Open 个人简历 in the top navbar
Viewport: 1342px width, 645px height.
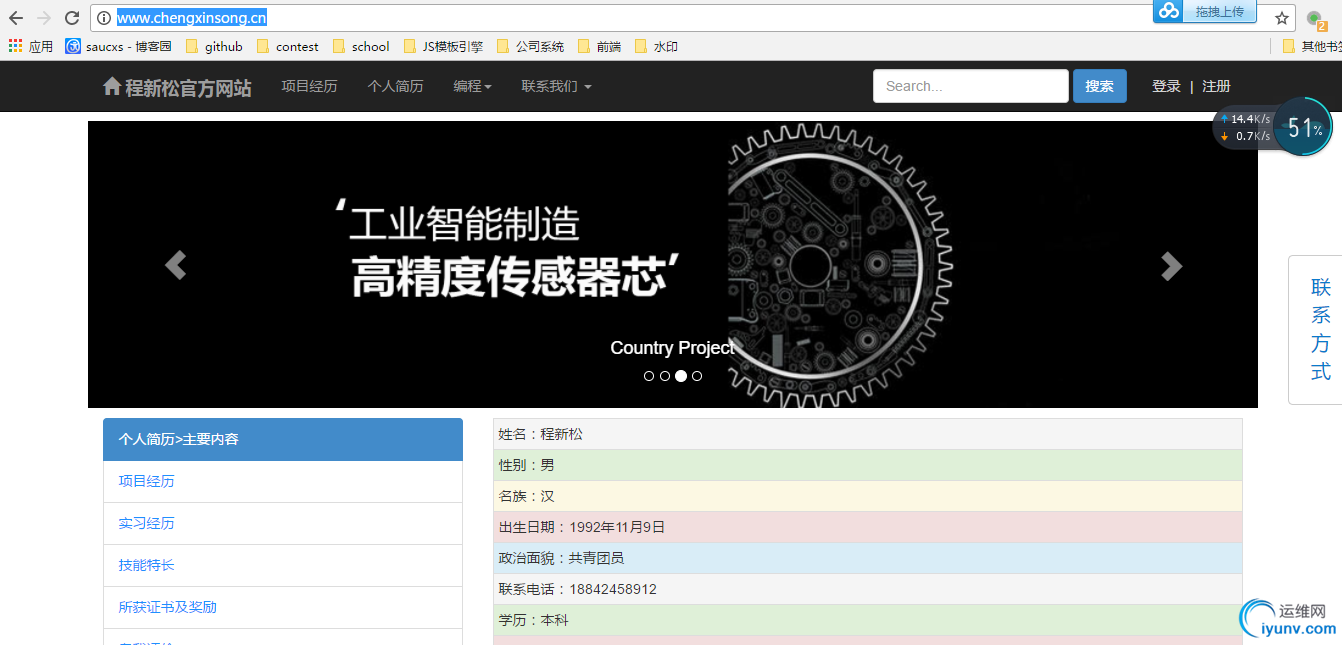point(395,87)
